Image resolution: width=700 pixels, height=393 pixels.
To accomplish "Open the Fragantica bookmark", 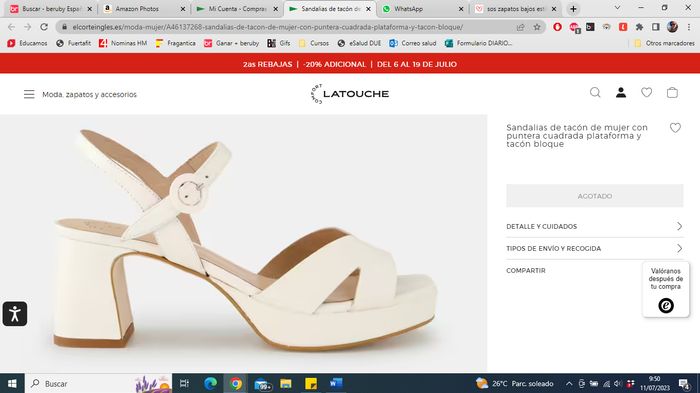I will pyautogui.click(x=175, y=43).
